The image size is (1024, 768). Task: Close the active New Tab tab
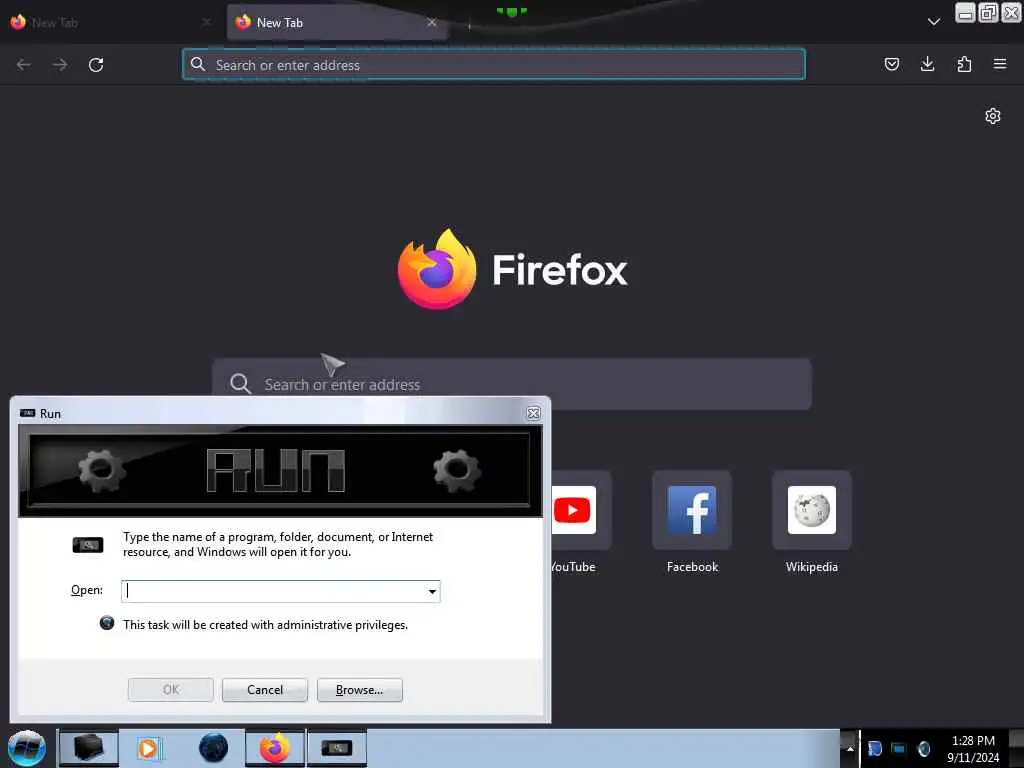(432, 22)
